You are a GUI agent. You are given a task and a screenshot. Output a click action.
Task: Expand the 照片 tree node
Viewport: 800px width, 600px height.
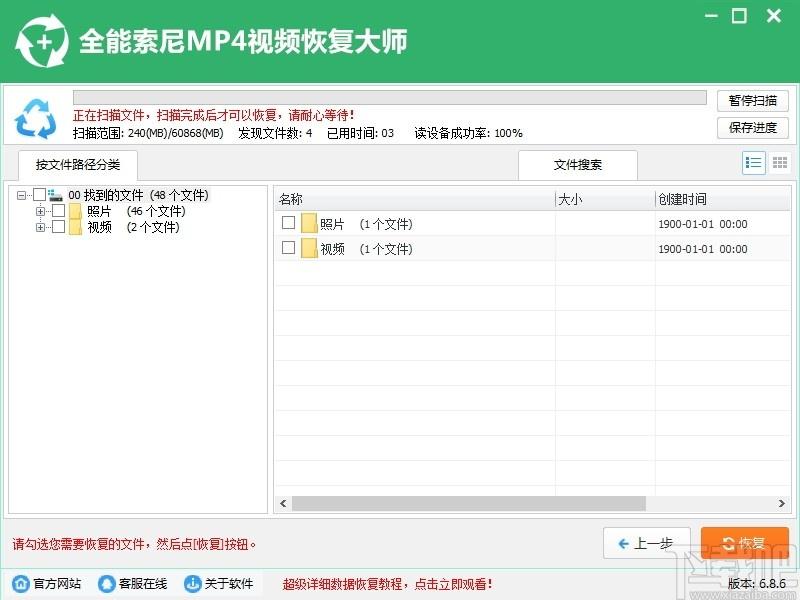tap(40, 211)
